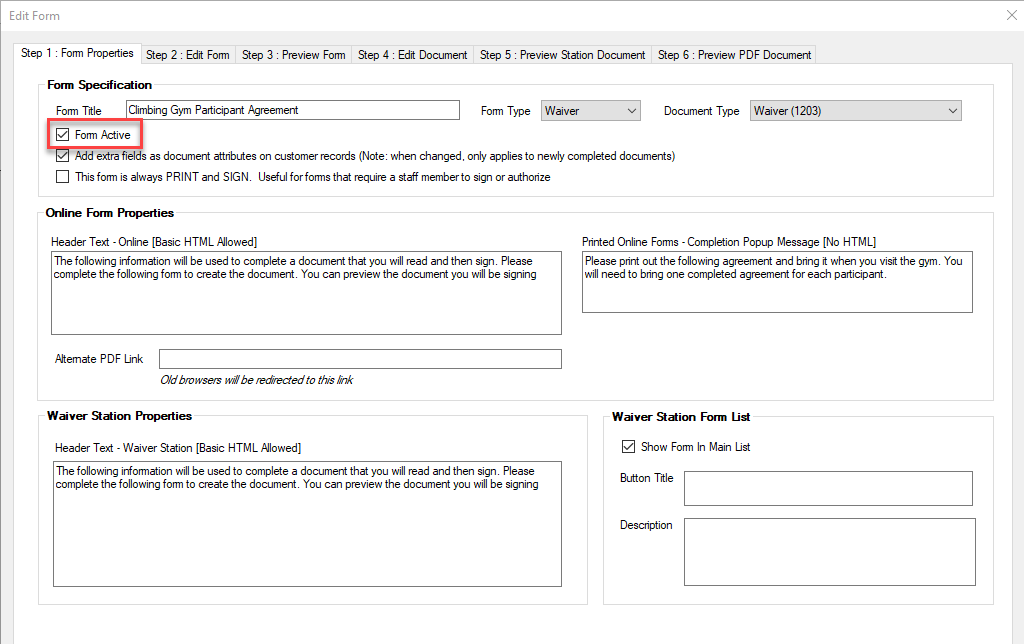
Task: Expand the Document Type dropdown
Action: tap(856, 111)
